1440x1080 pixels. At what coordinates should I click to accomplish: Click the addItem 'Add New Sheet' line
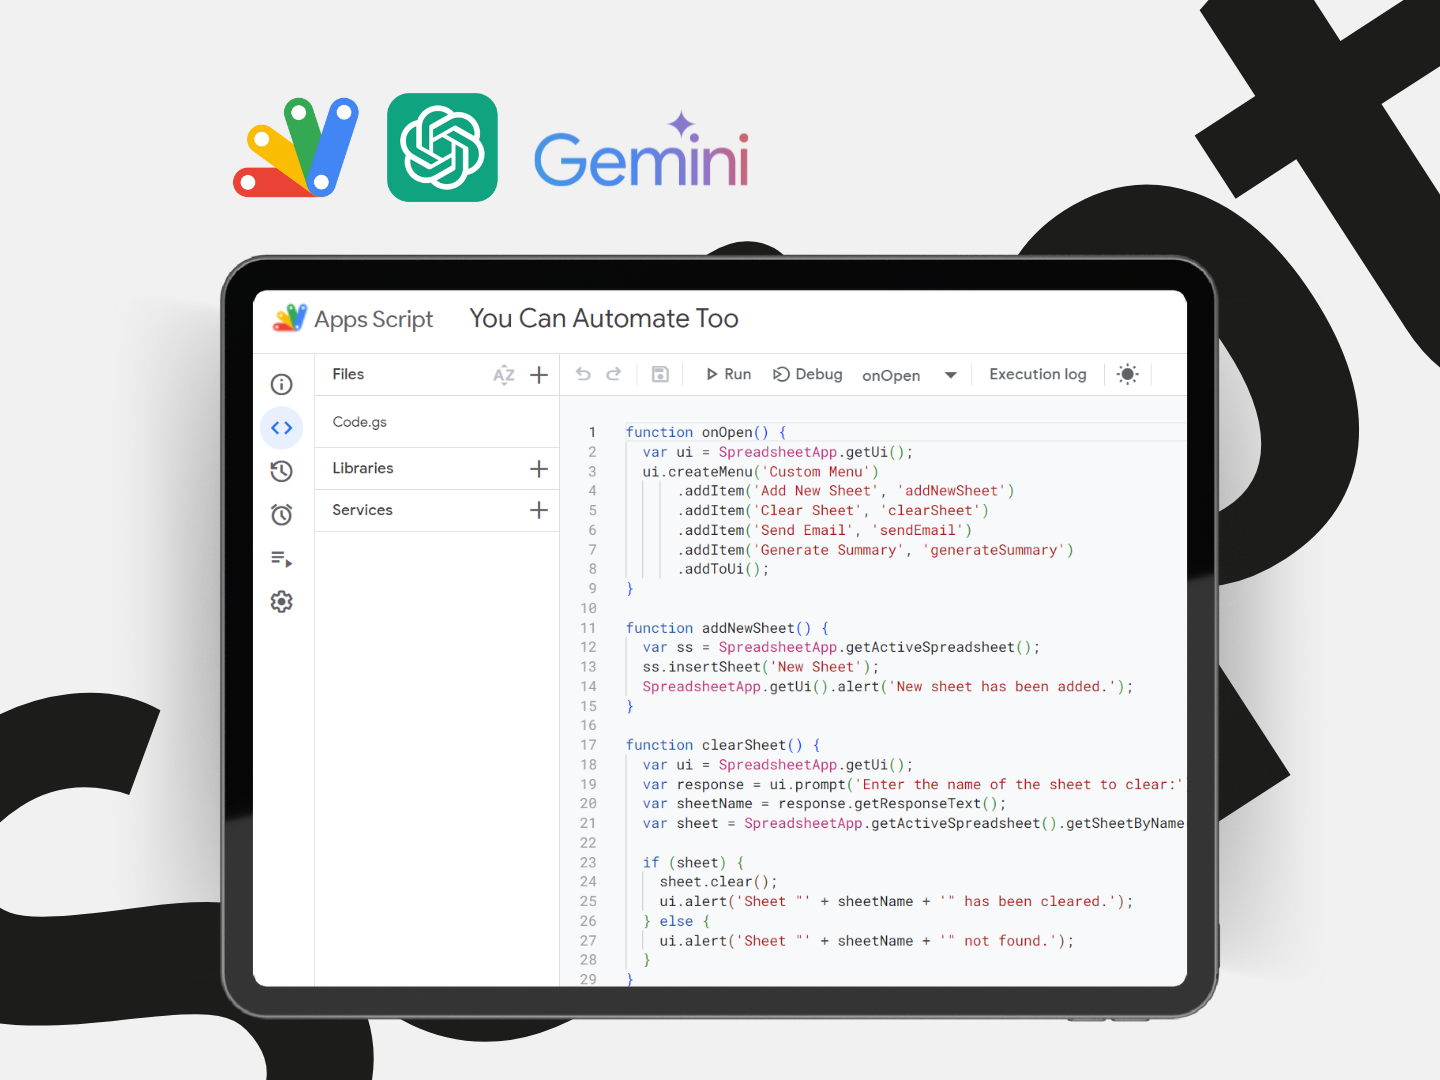coord(845,491)
